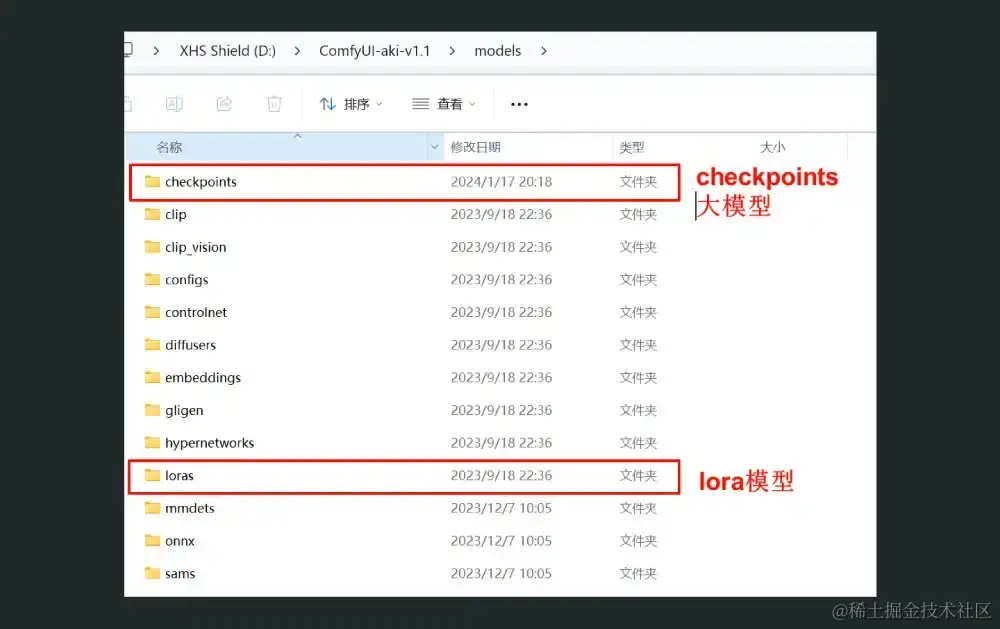The height and width of the screenshot is (629, 1000).
Task: Click the embeddings folder icon
Action: coord(152,377)
